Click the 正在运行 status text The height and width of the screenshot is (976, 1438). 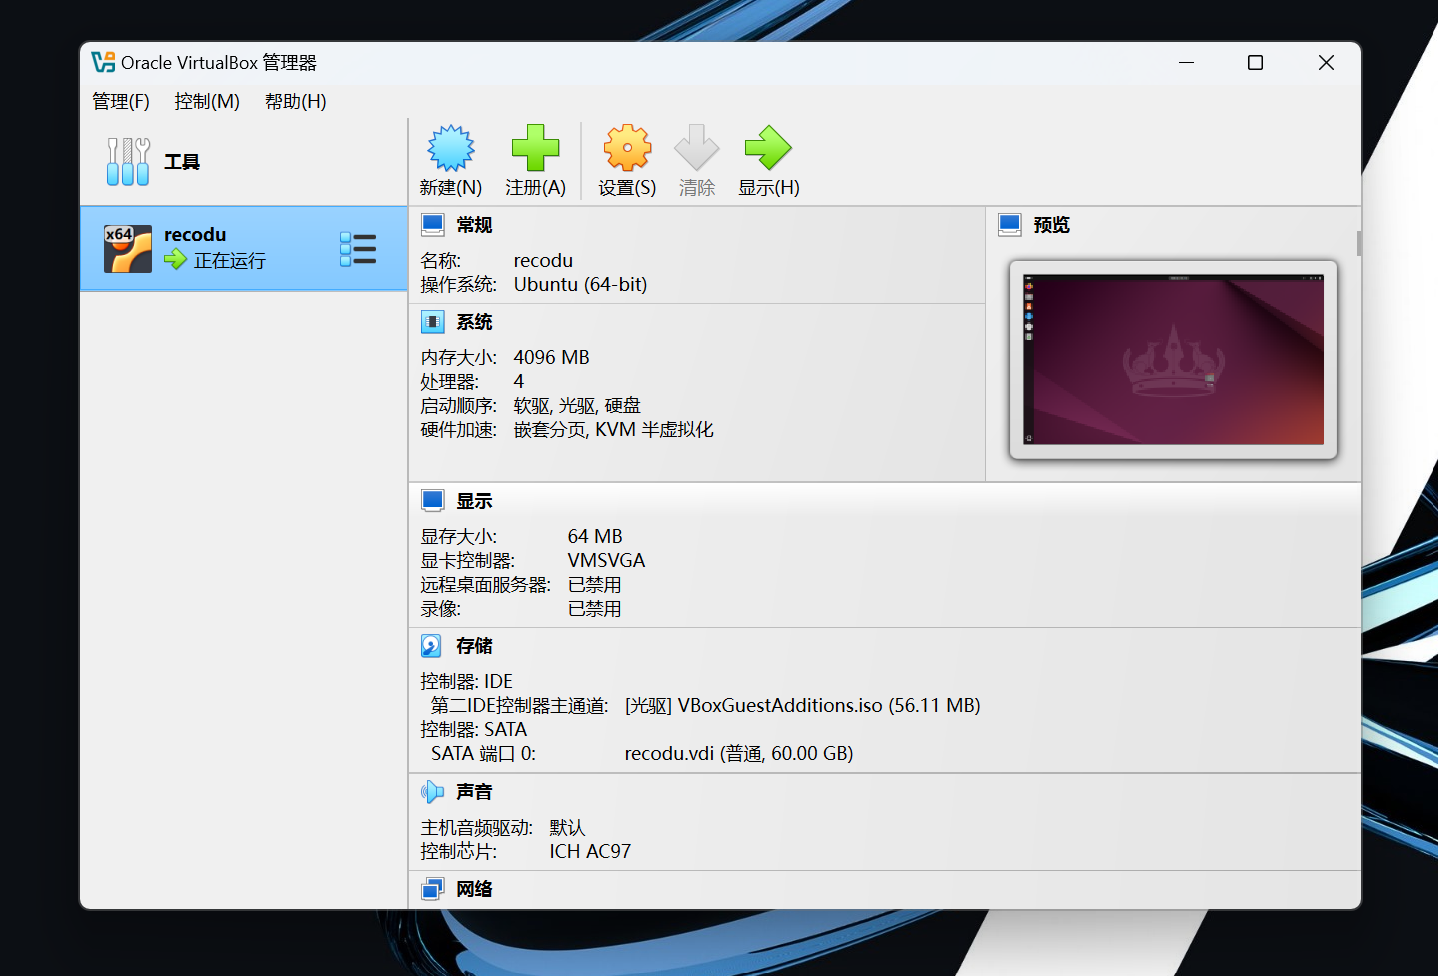(x=230, y=260)
